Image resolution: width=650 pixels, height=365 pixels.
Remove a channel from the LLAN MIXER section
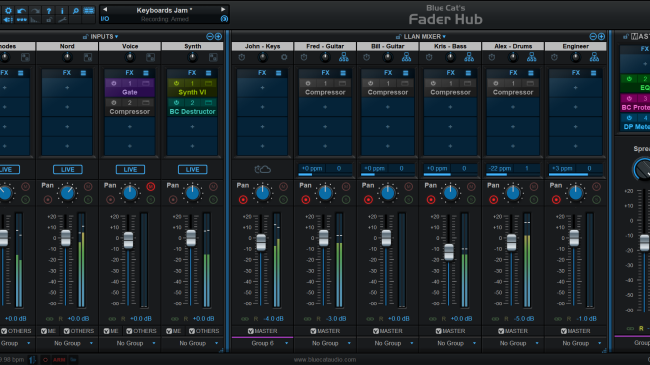click(593, 36)
